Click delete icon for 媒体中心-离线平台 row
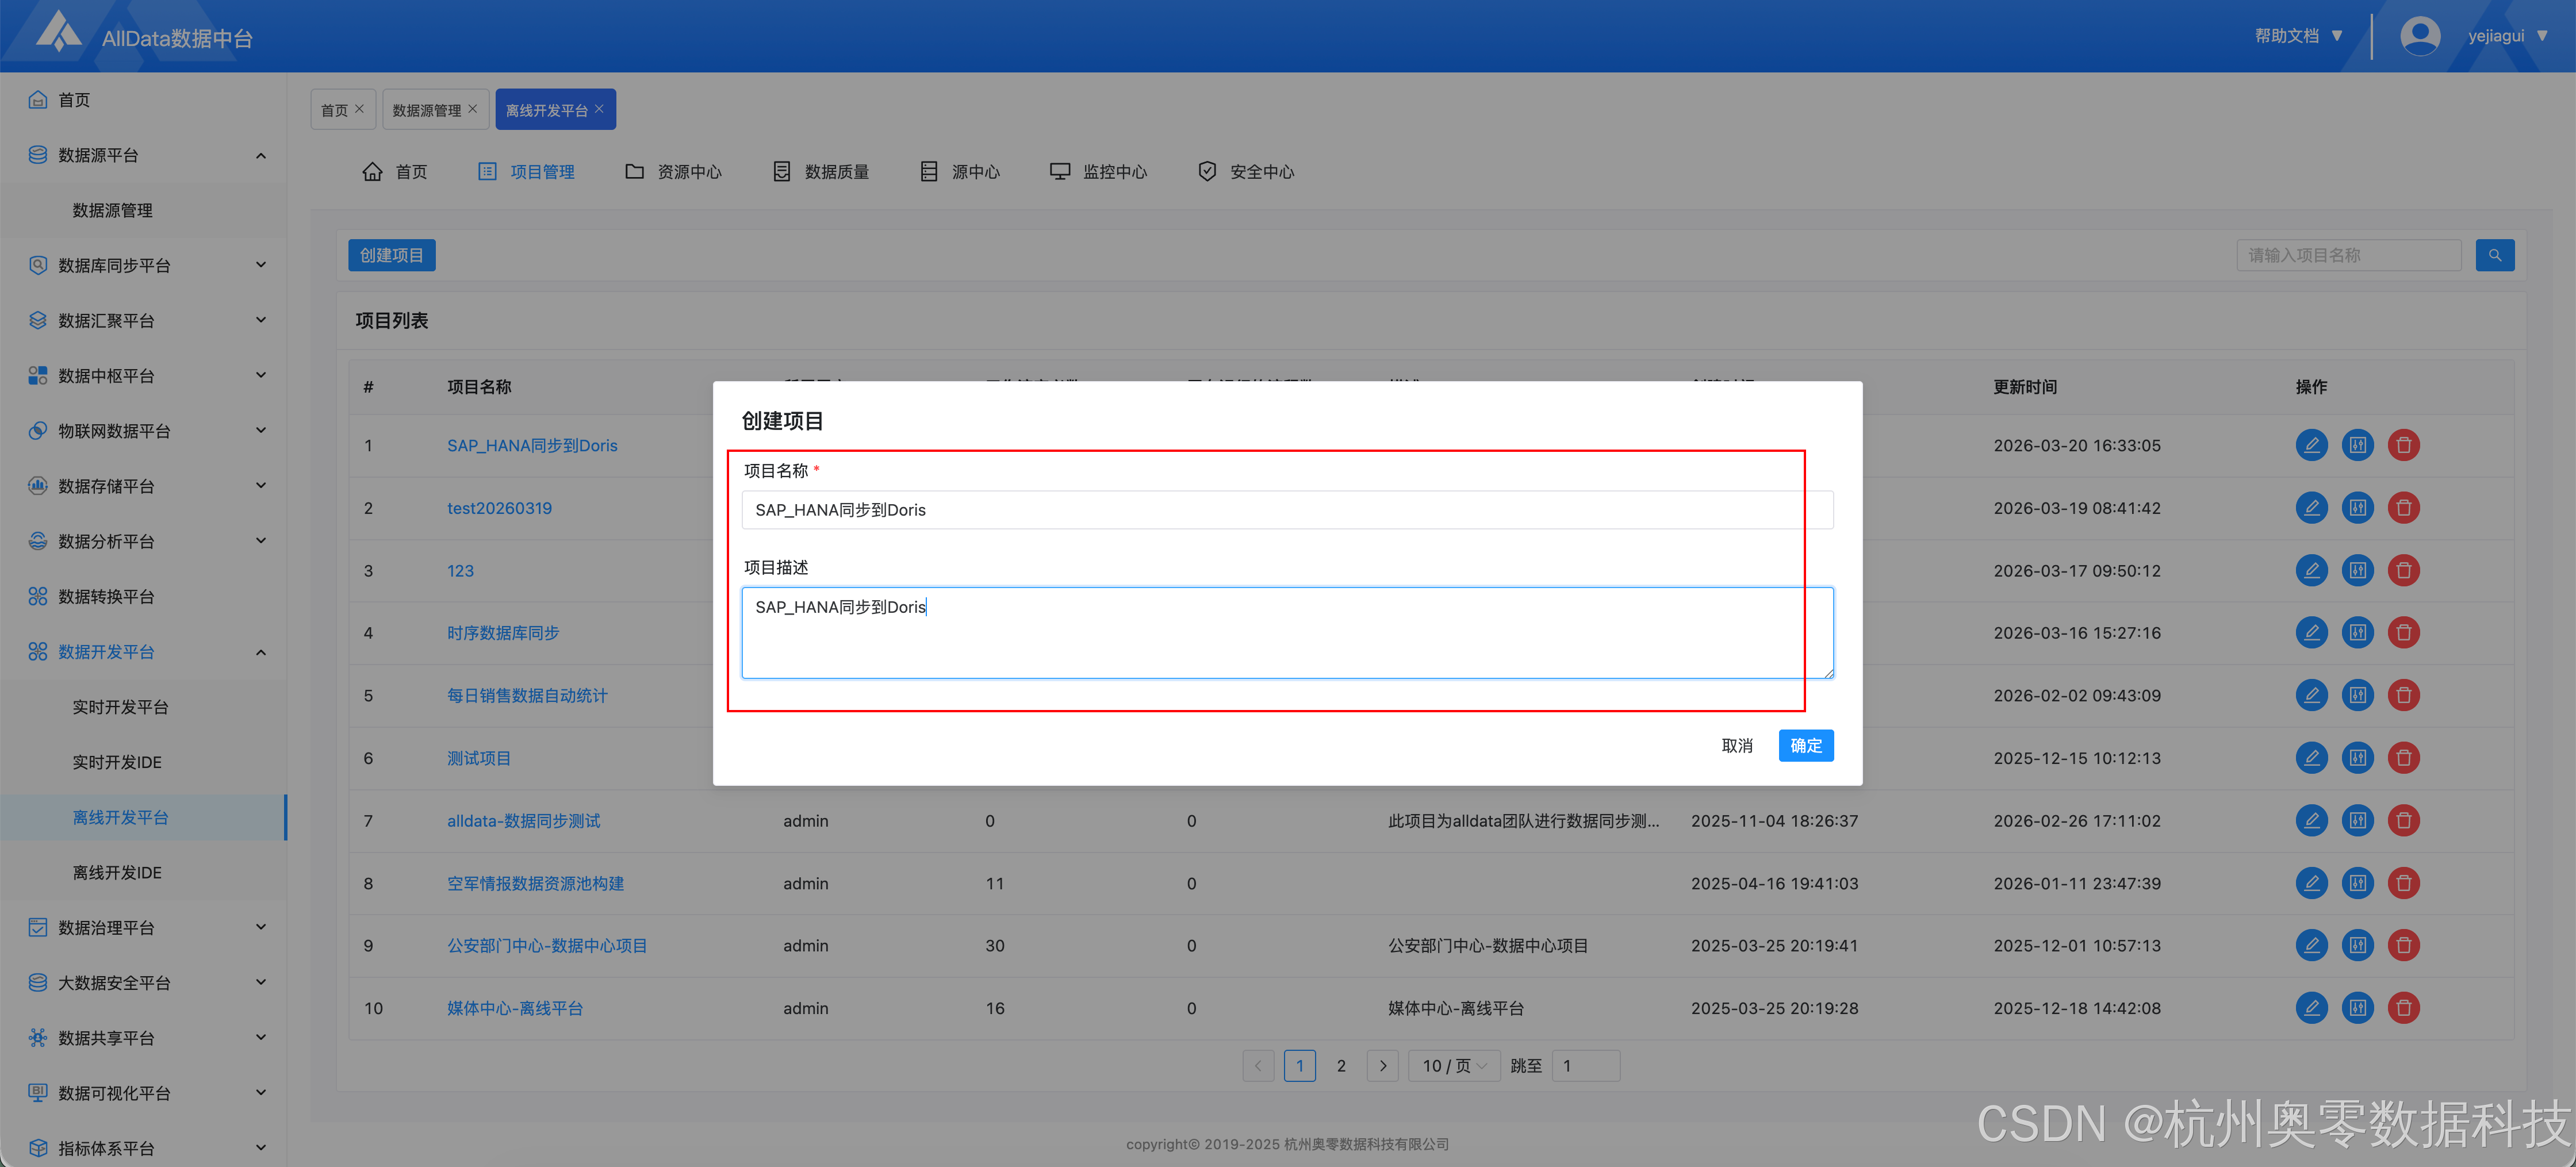This screenshot has width=2576, height=1167. click(x=2403, y=1008)
